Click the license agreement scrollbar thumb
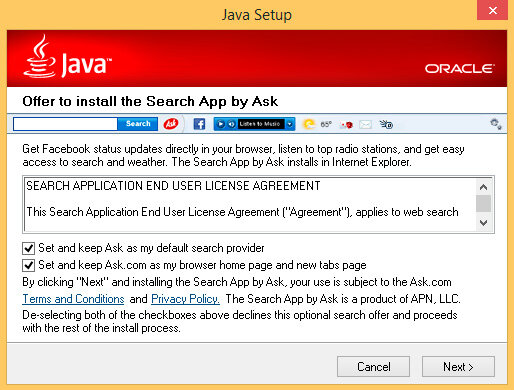 coord(483,203)
